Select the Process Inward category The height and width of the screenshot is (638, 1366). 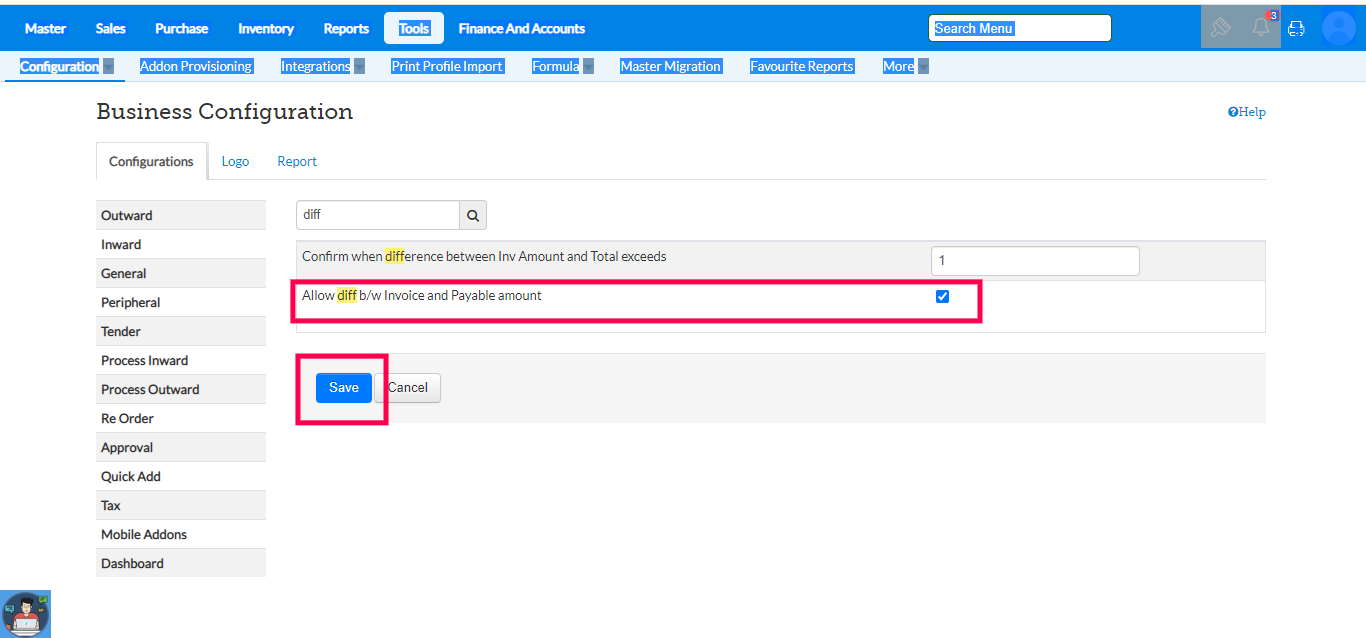click(x=181, y=360)
